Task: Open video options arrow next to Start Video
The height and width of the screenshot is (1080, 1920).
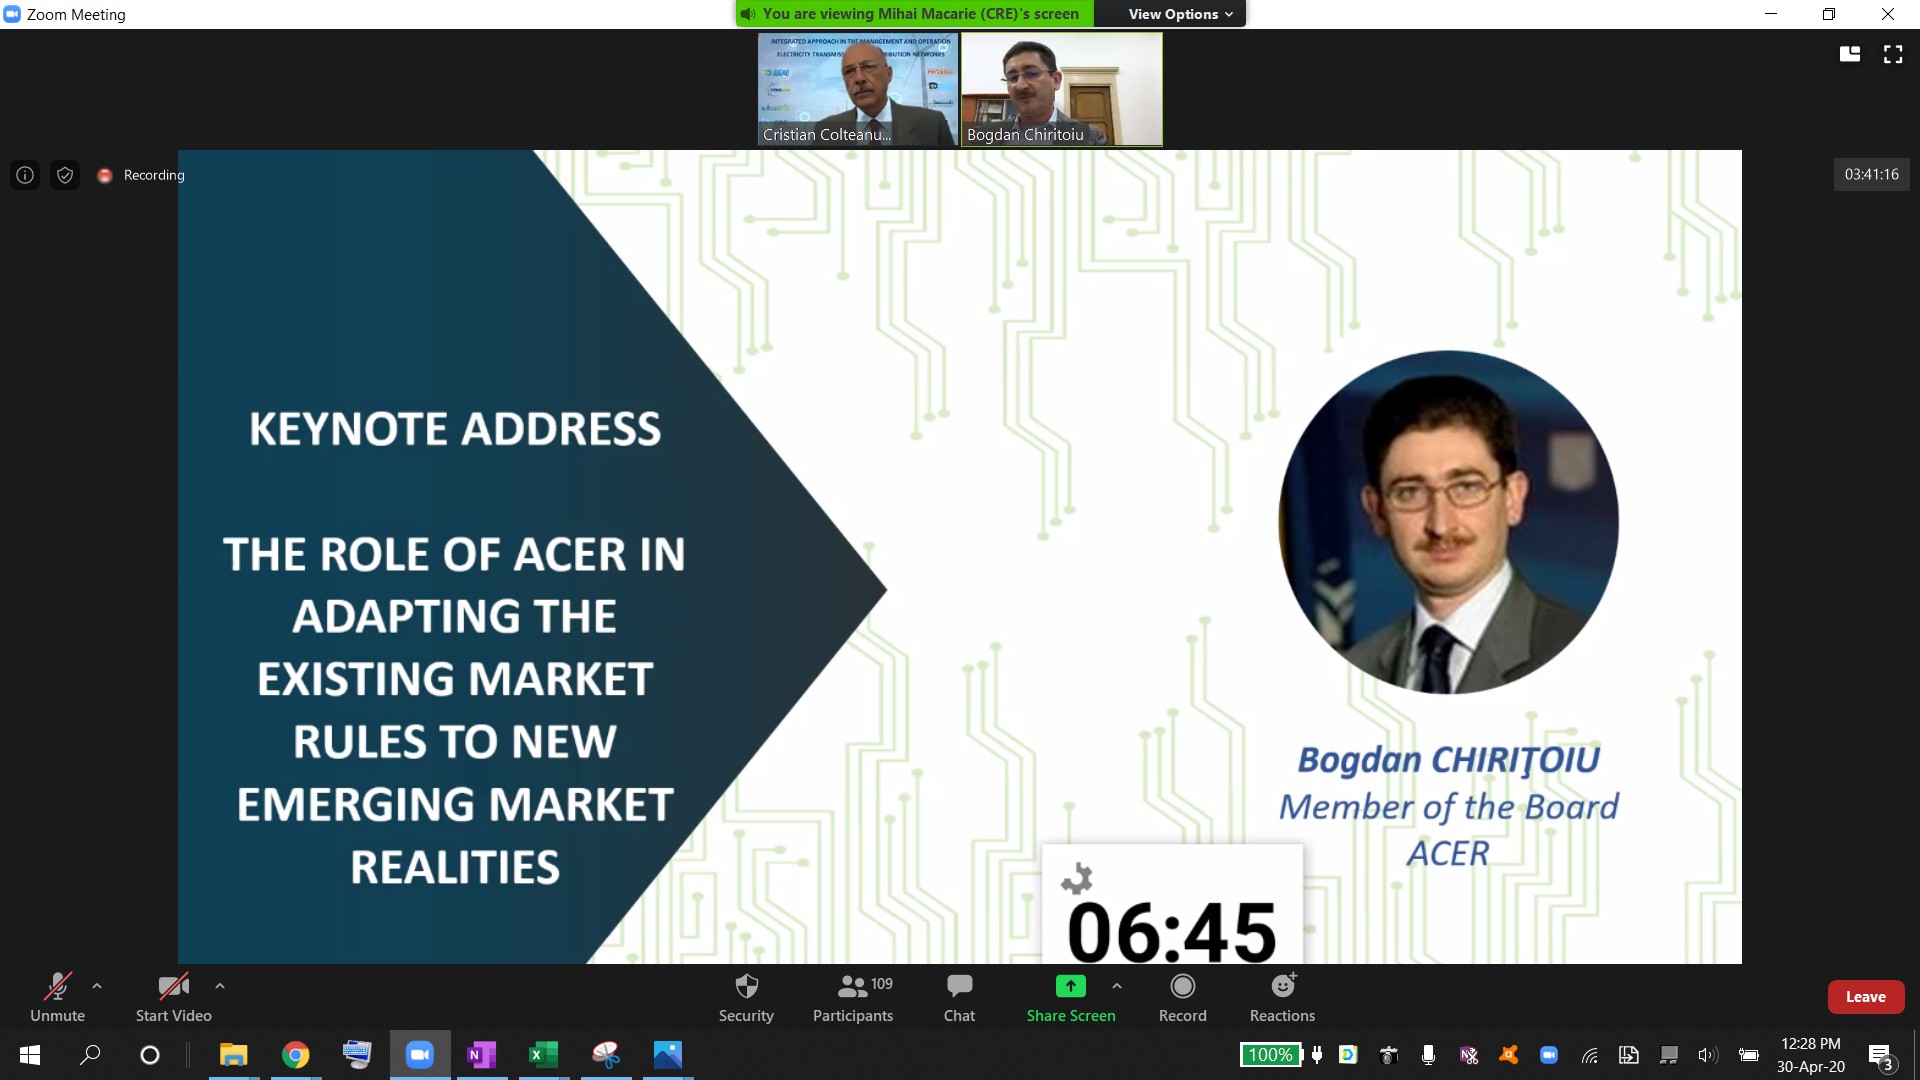Action: [x=220, y=986]
